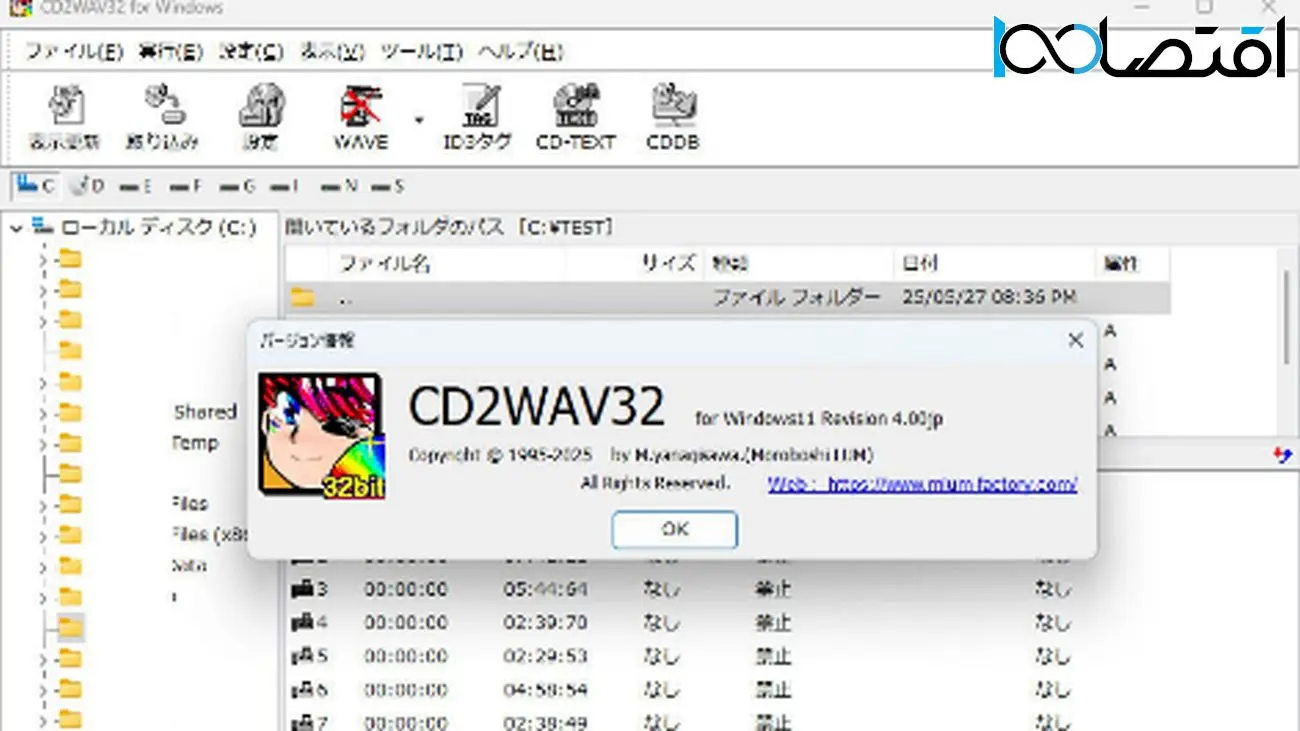Close the バージョン情報 dialog with X
This screenshot has width=1300, height=731.
point(1075,340)
